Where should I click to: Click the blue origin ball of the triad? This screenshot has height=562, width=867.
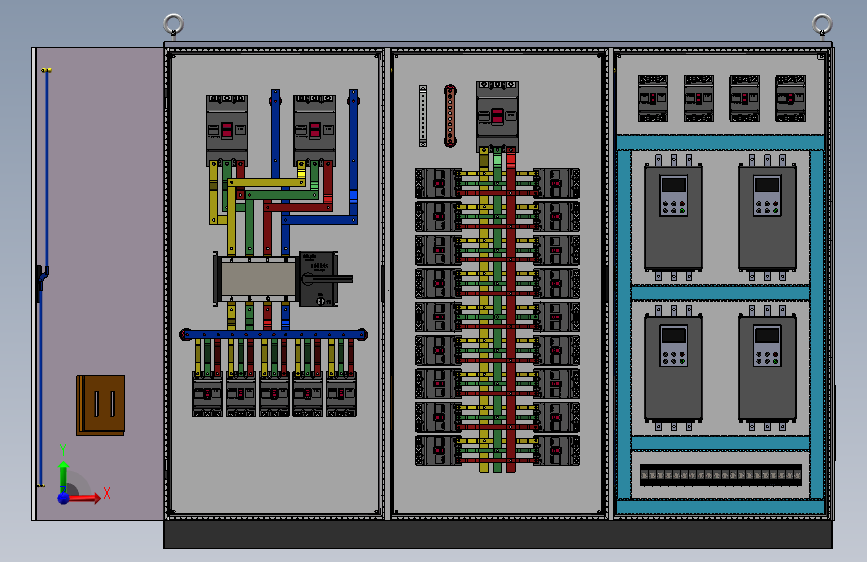[x=64, y=498]
